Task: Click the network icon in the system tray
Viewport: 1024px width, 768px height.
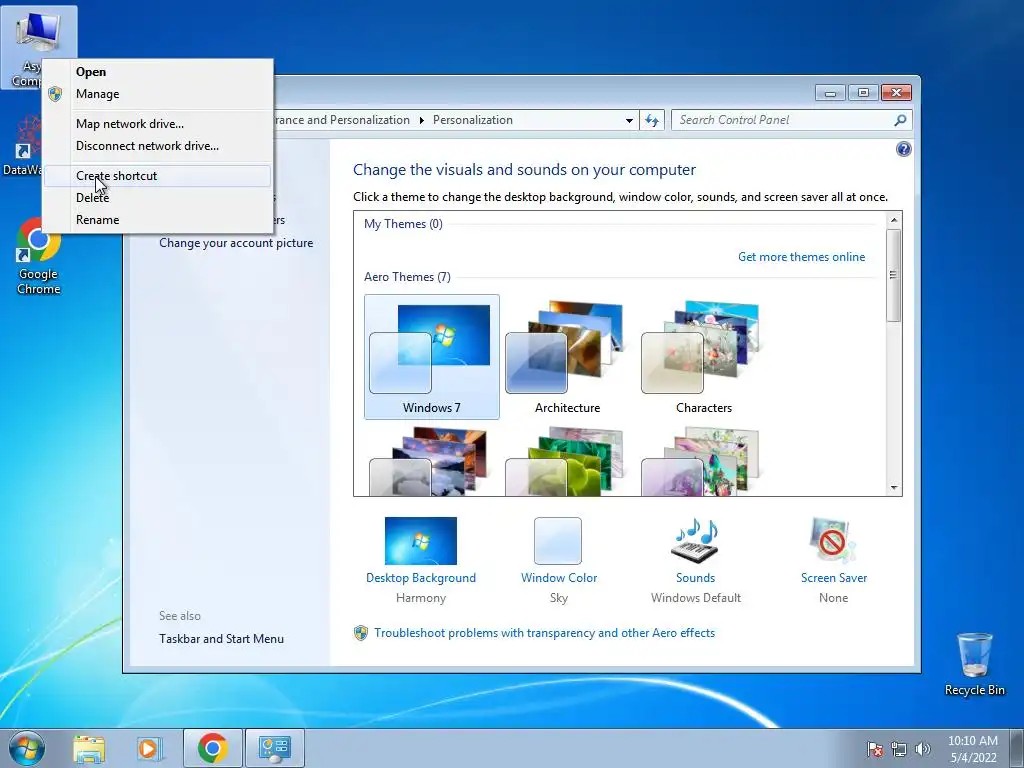Action: [899, 749]
